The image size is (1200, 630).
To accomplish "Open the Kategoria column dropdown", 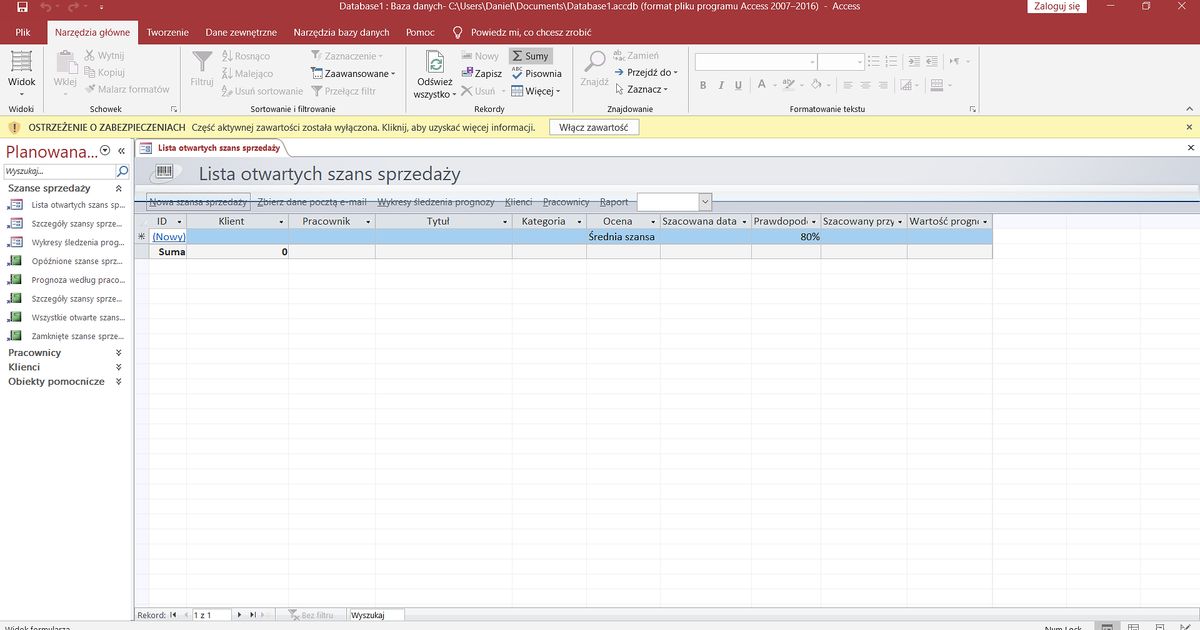I will (580, 221).
